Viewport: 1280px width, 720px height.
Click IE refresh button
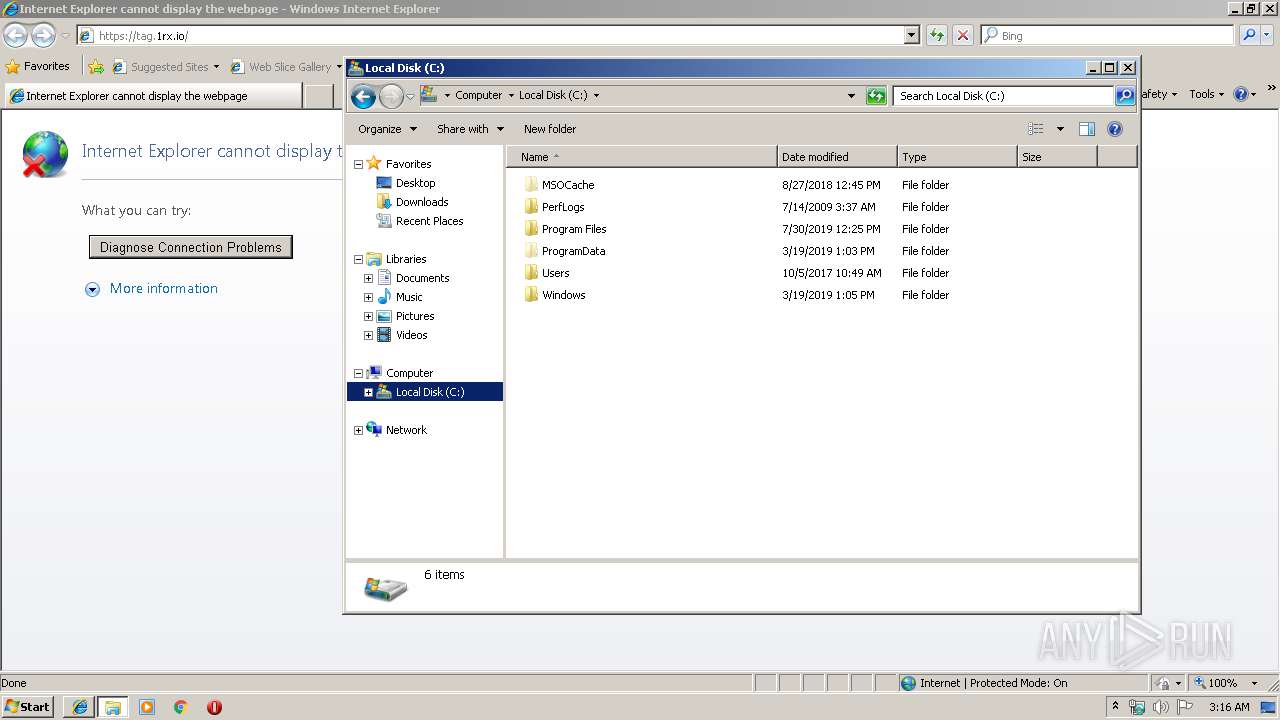click(x=936, y=35)
